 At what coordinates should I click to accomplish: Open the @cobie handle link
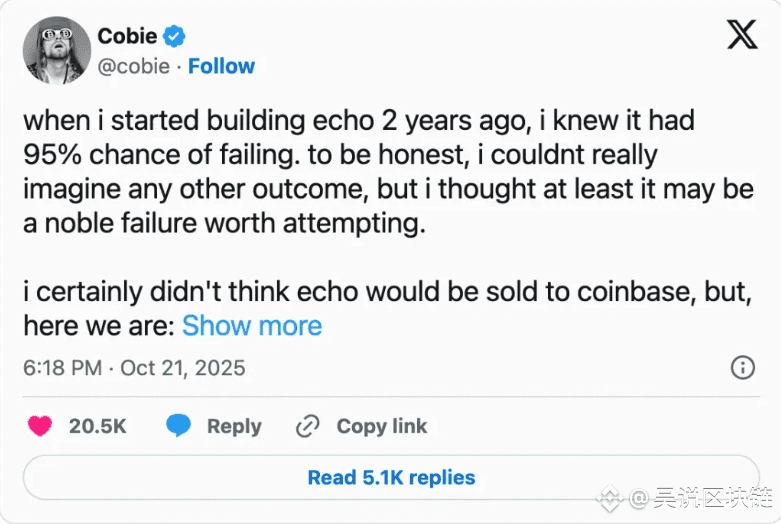click(x=133, y=66)
